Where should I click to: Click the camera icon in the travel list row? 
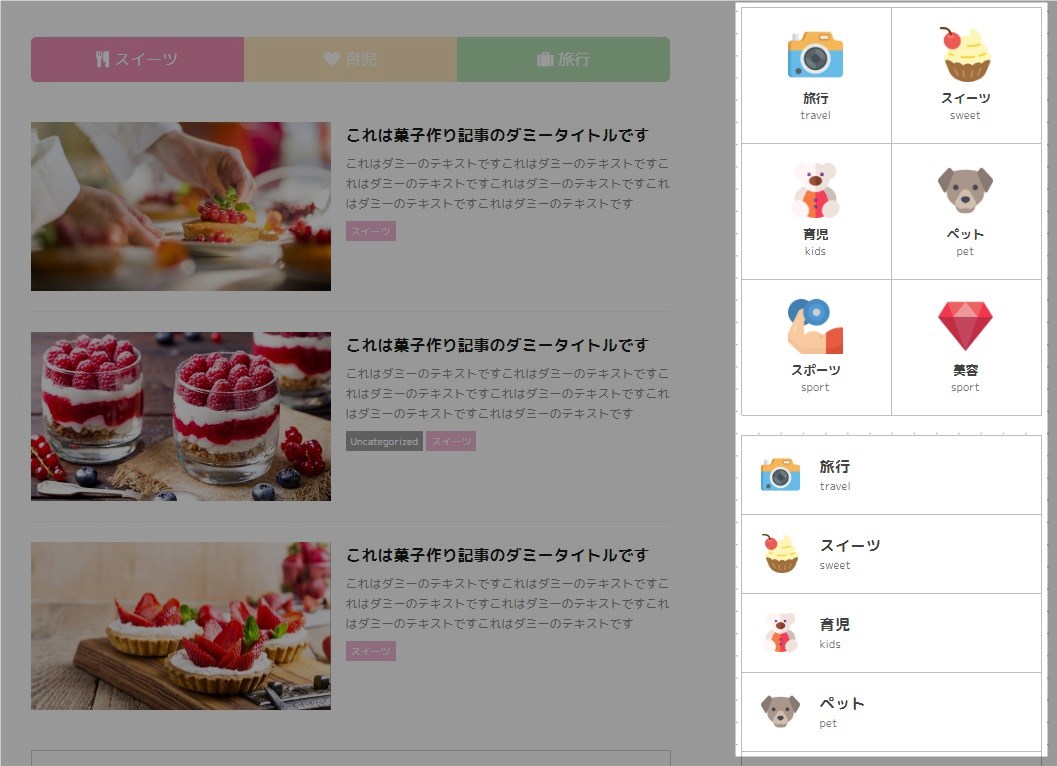(781, 475)
